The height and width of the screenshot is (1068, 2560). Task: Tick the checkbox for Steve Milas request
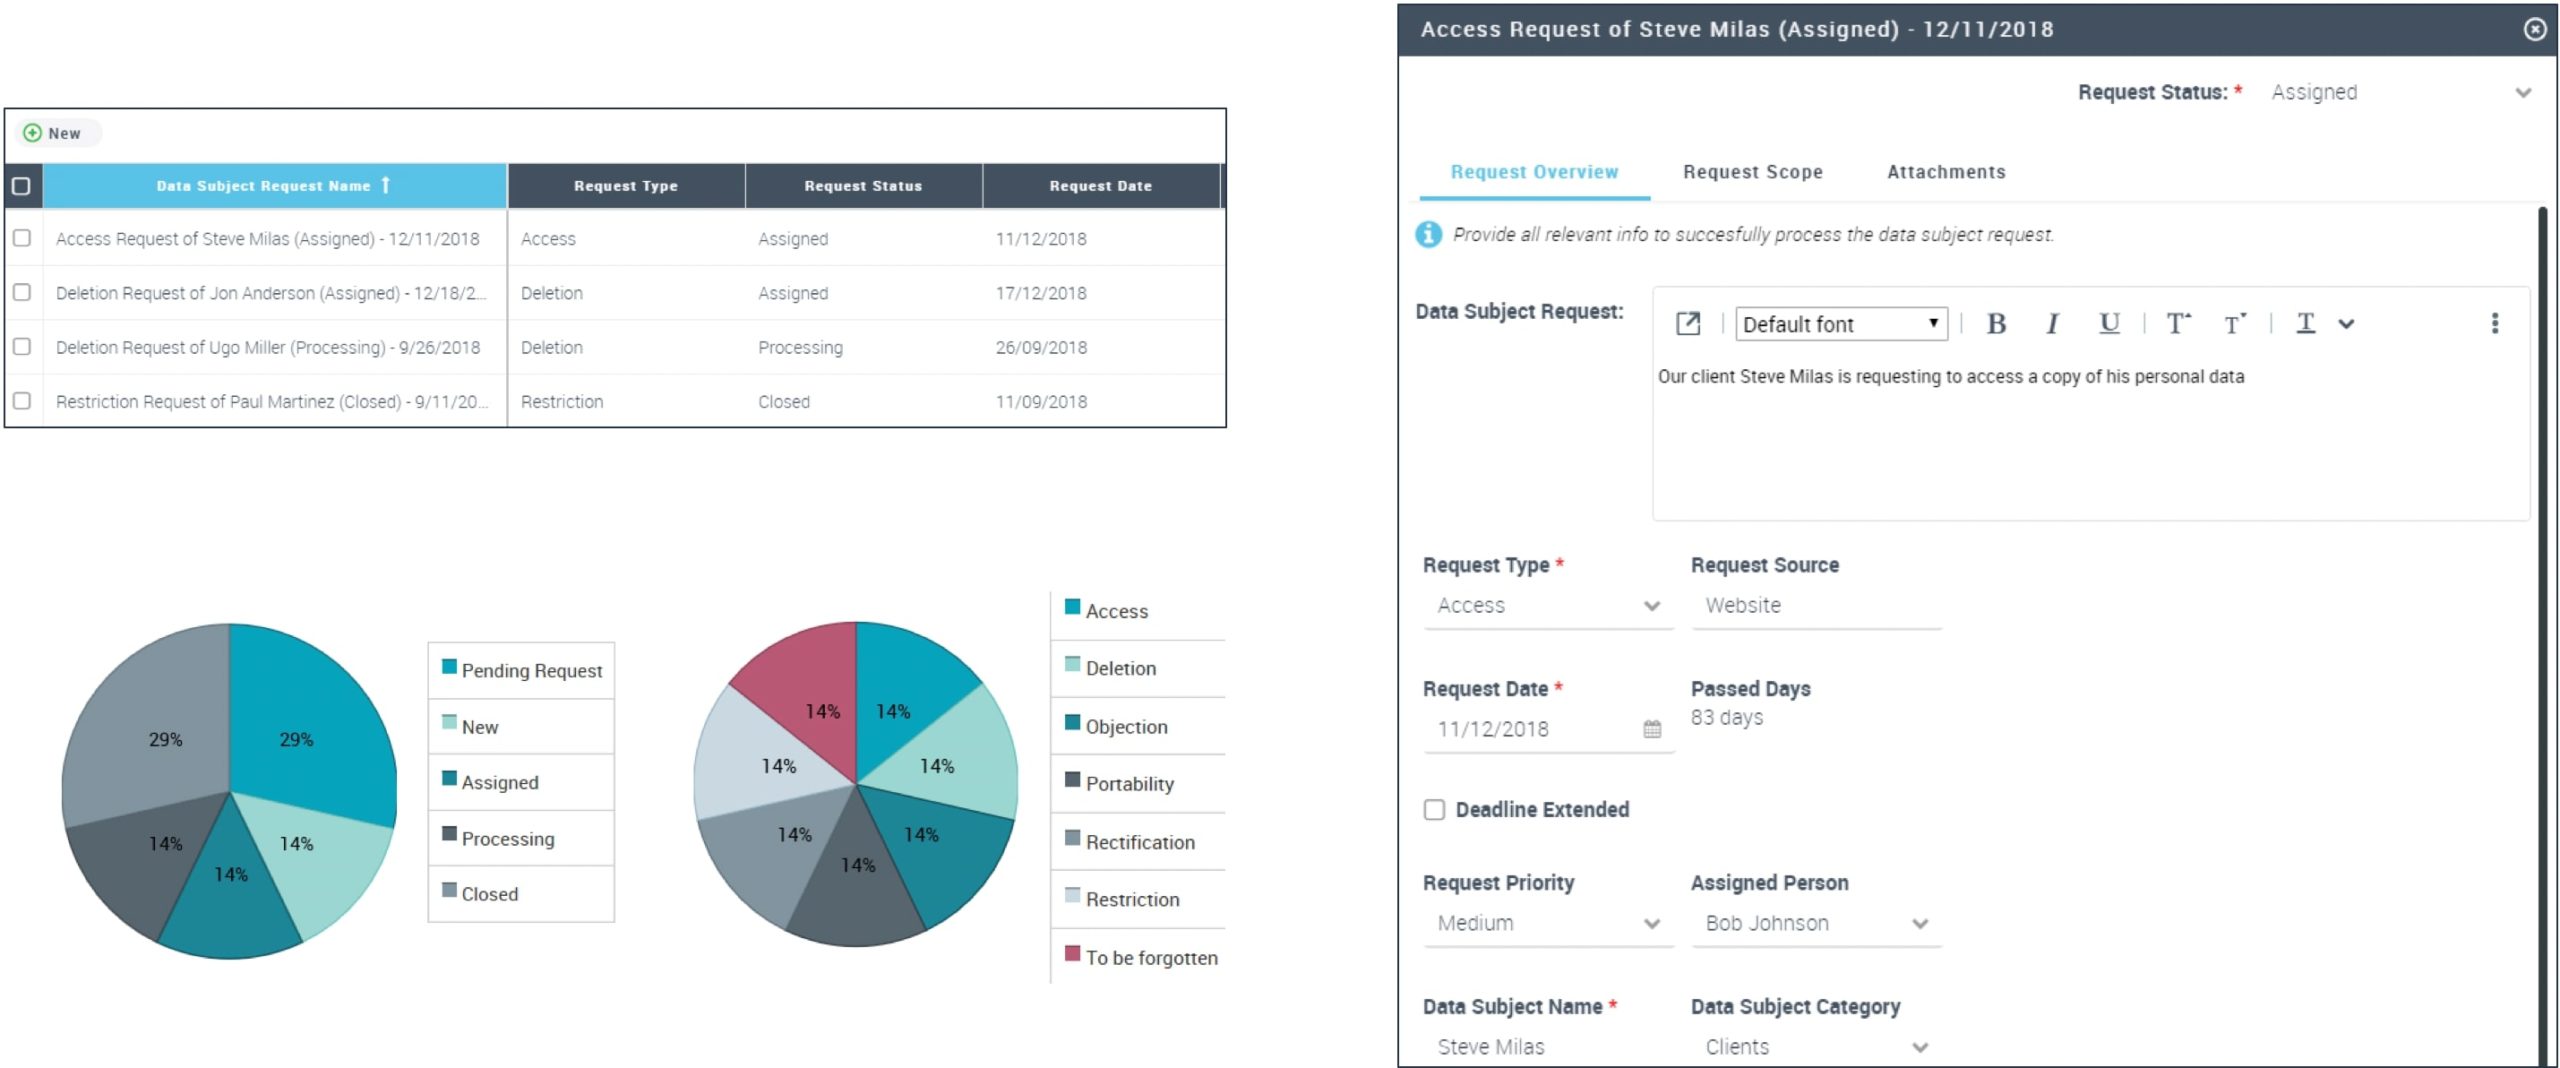pos(22,239)
